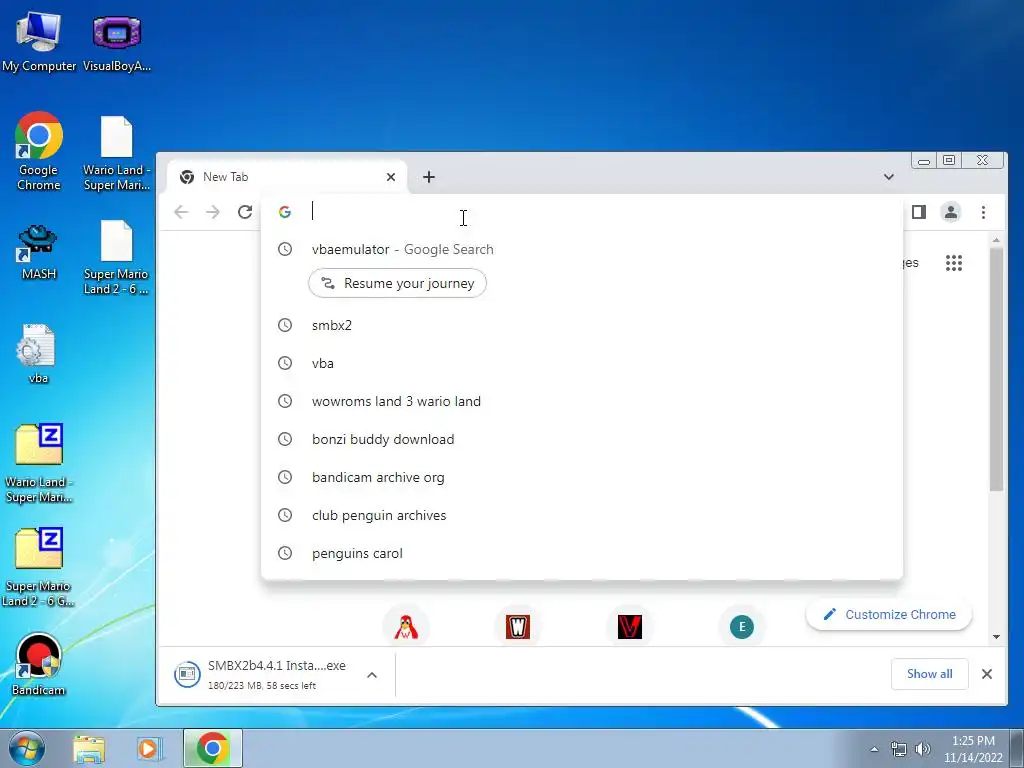Open the W shortcut tile

pos(518,626)
